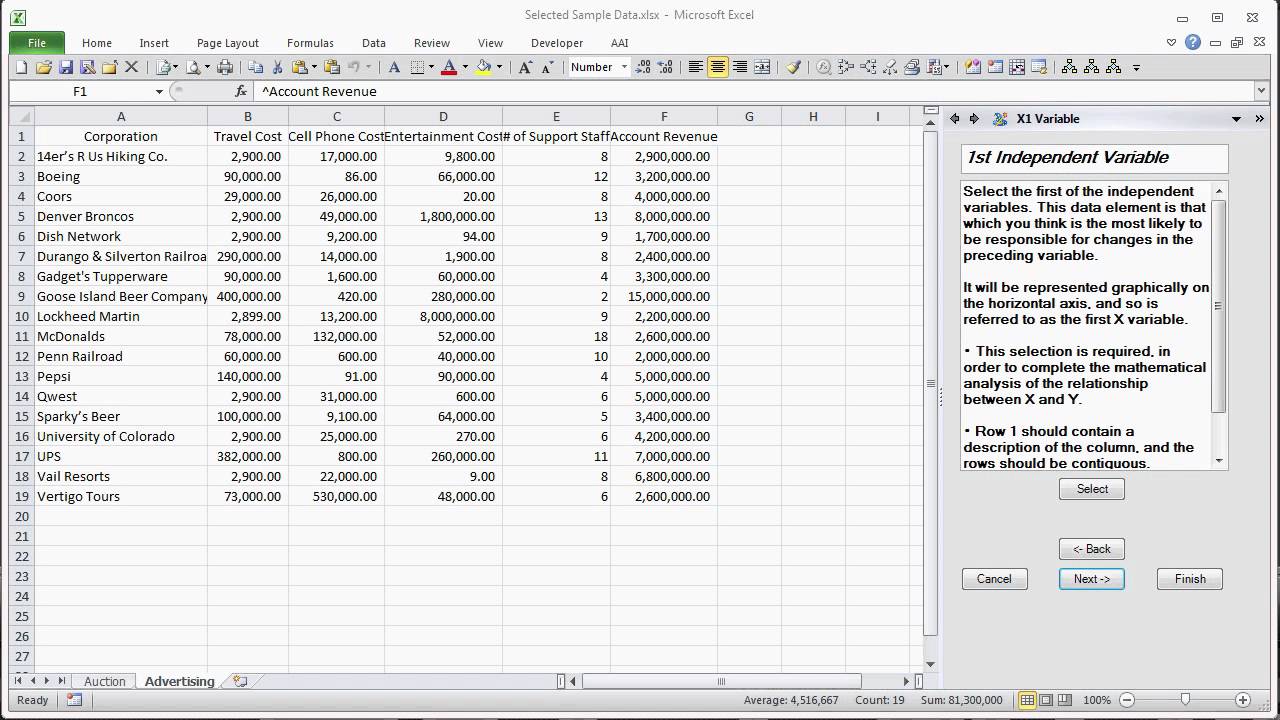The width and height of the screenshot is (1280, 720).
Task: Open the Page Layout ribbon tab
Action: coord(228,43)
